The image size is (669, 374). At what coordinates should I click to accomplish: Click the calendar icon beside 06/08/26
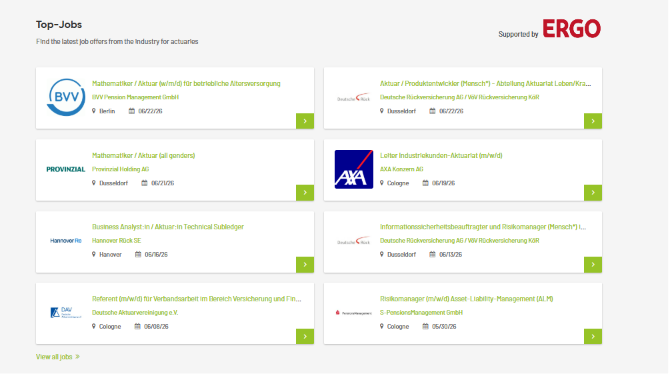tap(137, 326)
